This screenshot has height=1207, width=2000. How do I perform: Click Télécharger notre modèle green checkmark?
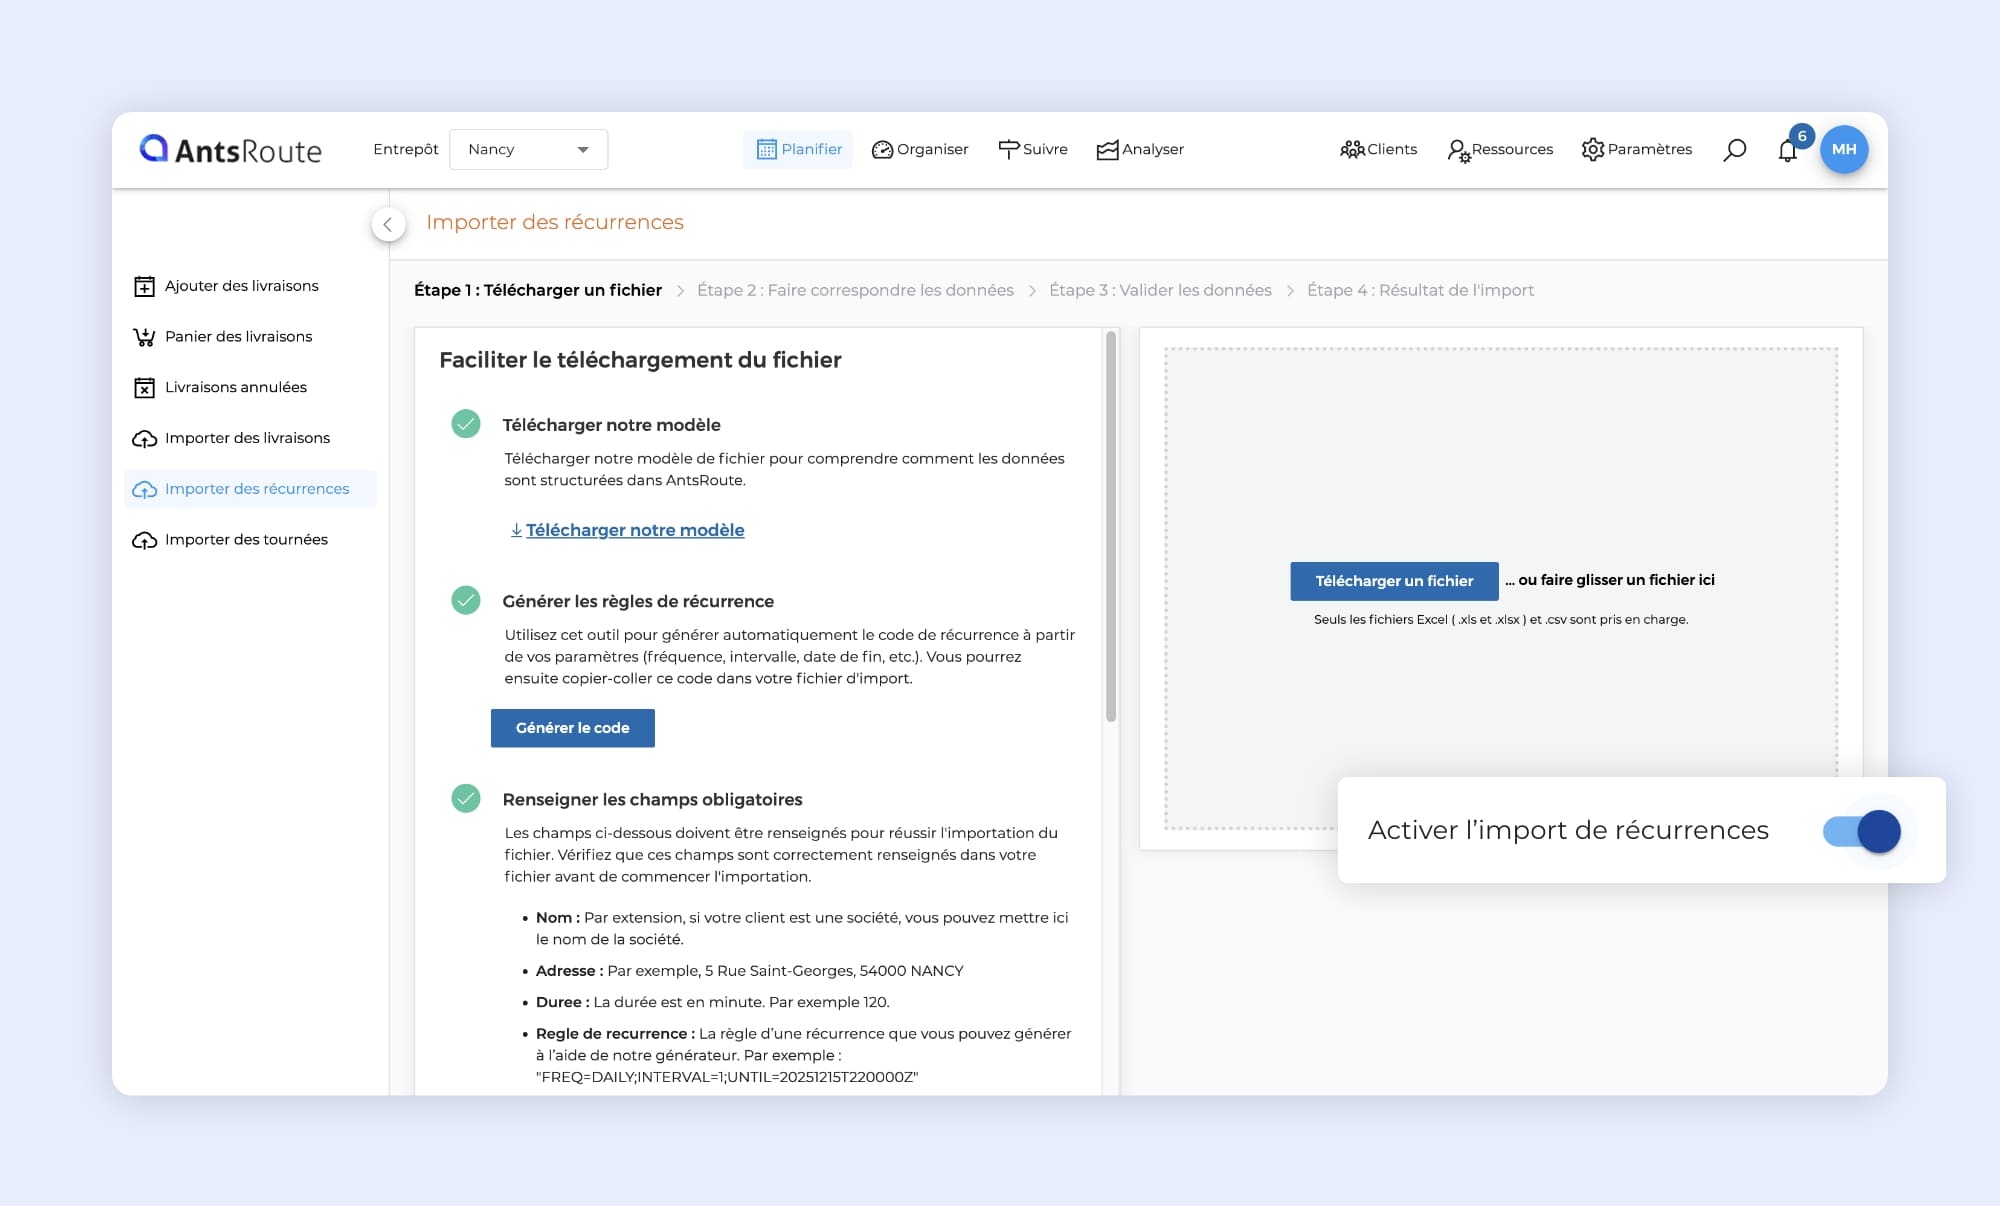pyautogui.click(x=466, y=424)
